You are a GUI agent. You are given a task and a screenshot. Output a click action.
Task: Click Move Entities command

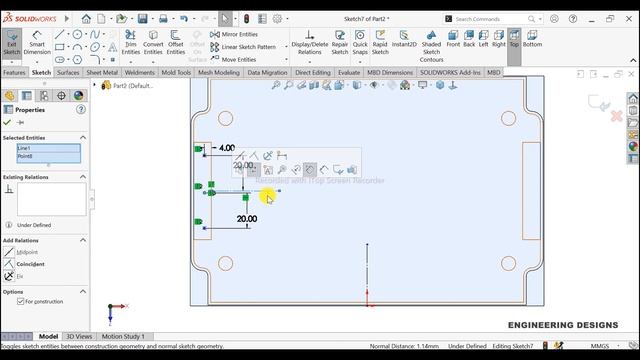coord(233,59)
